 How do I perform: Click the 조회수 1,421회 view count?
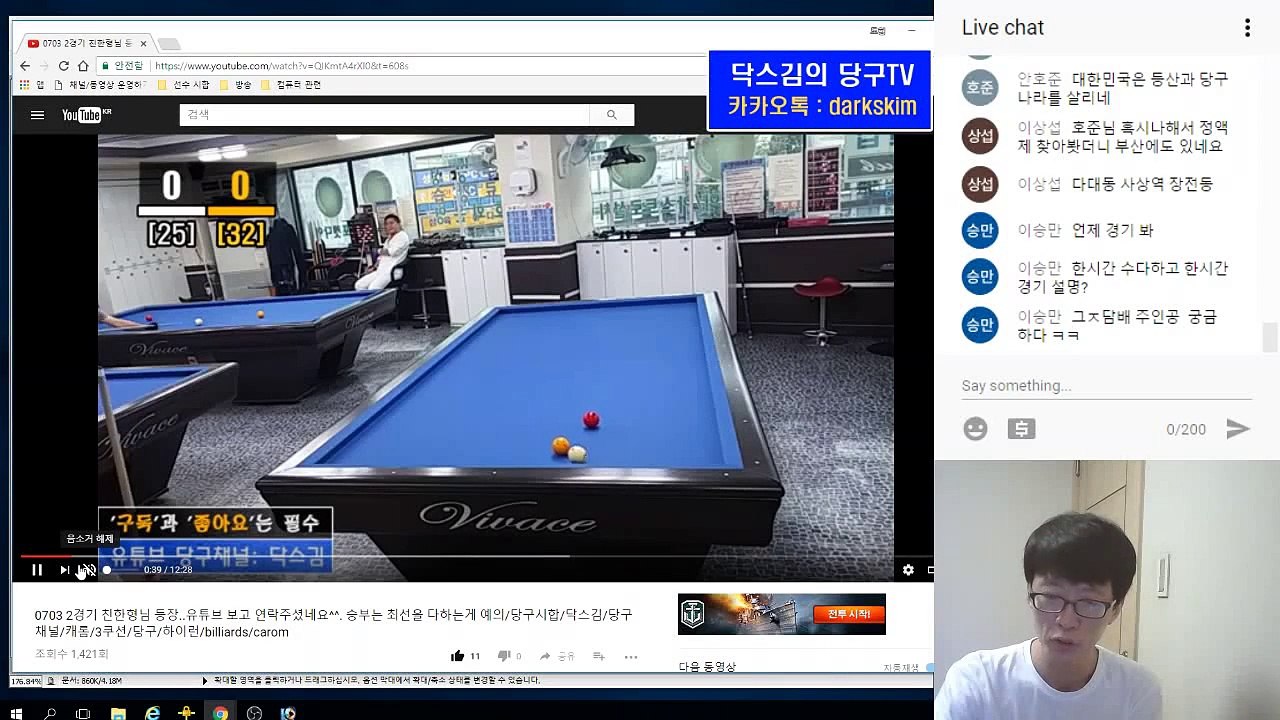[71, 654]
